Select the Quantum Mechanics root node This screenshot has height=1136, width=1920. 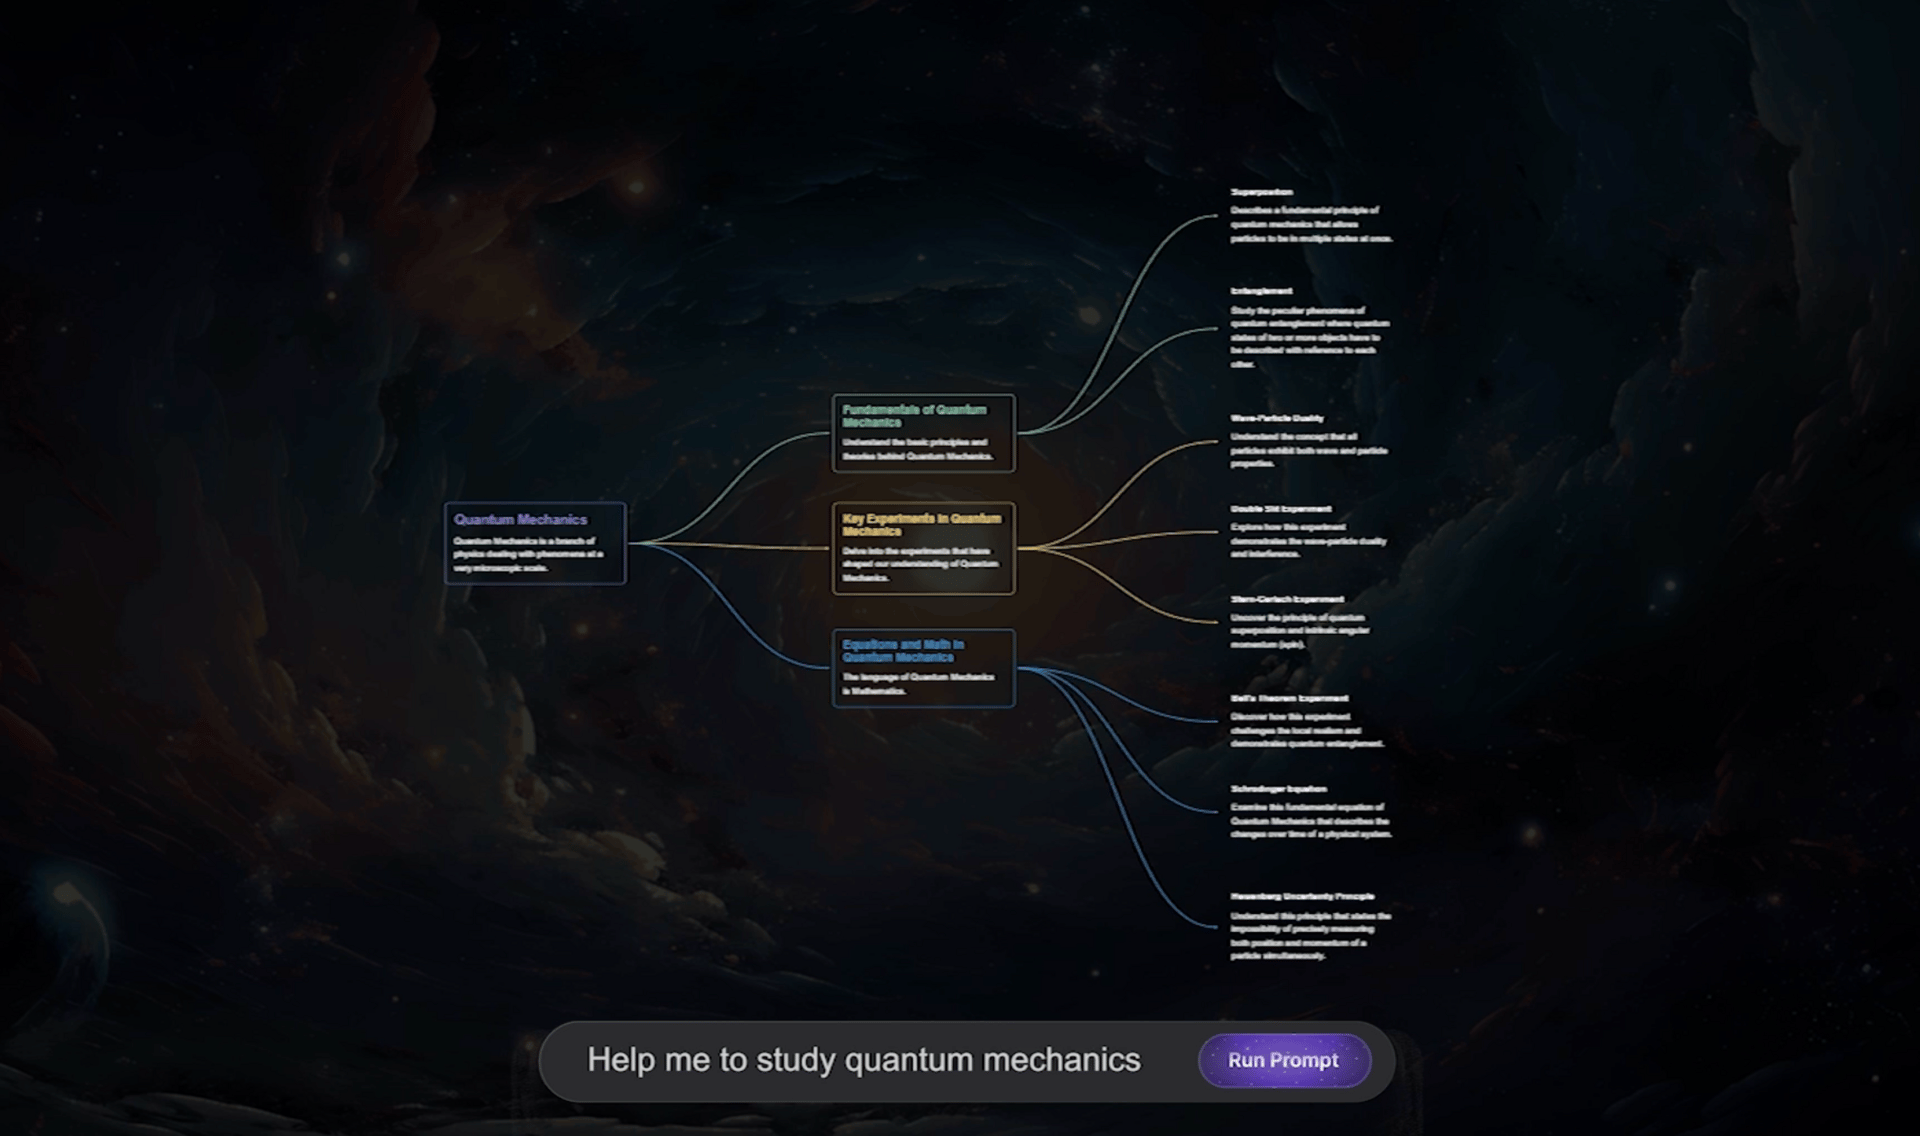pyautogui.click(x=537, y=543)
